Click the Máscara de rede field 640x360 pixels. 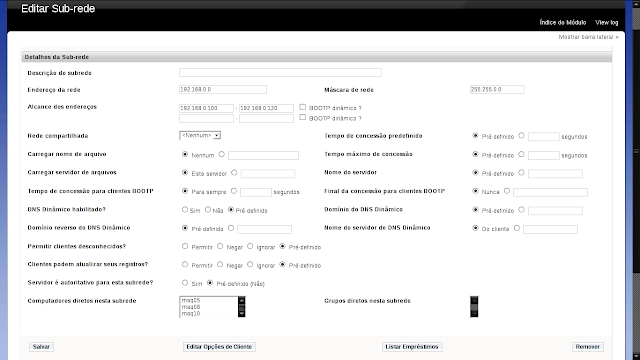click(497, 89)
